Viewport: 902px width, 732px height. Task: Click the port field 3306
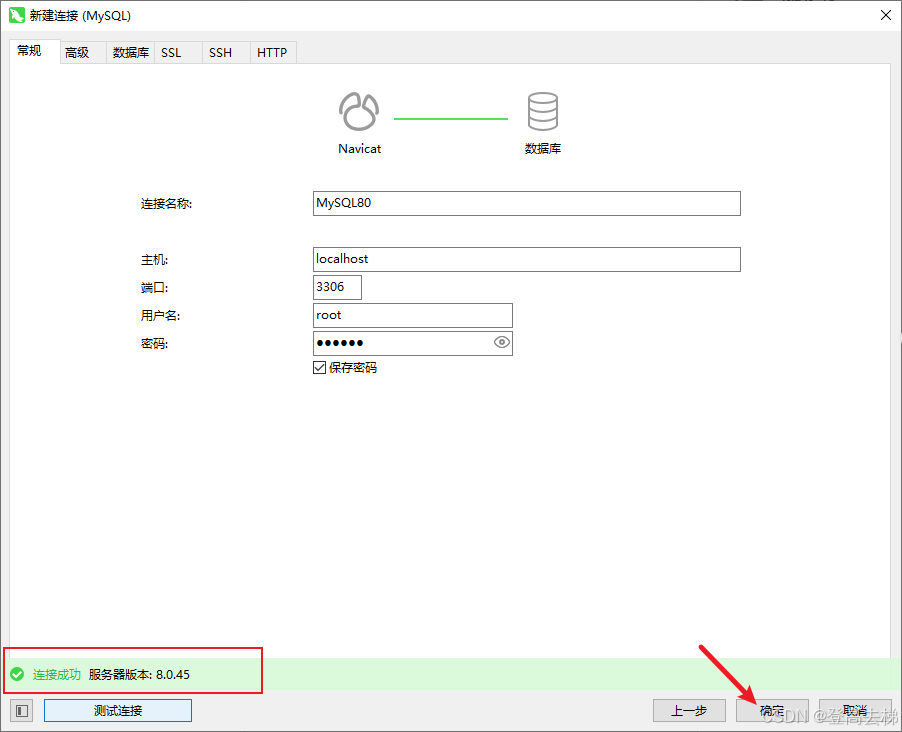337,287
